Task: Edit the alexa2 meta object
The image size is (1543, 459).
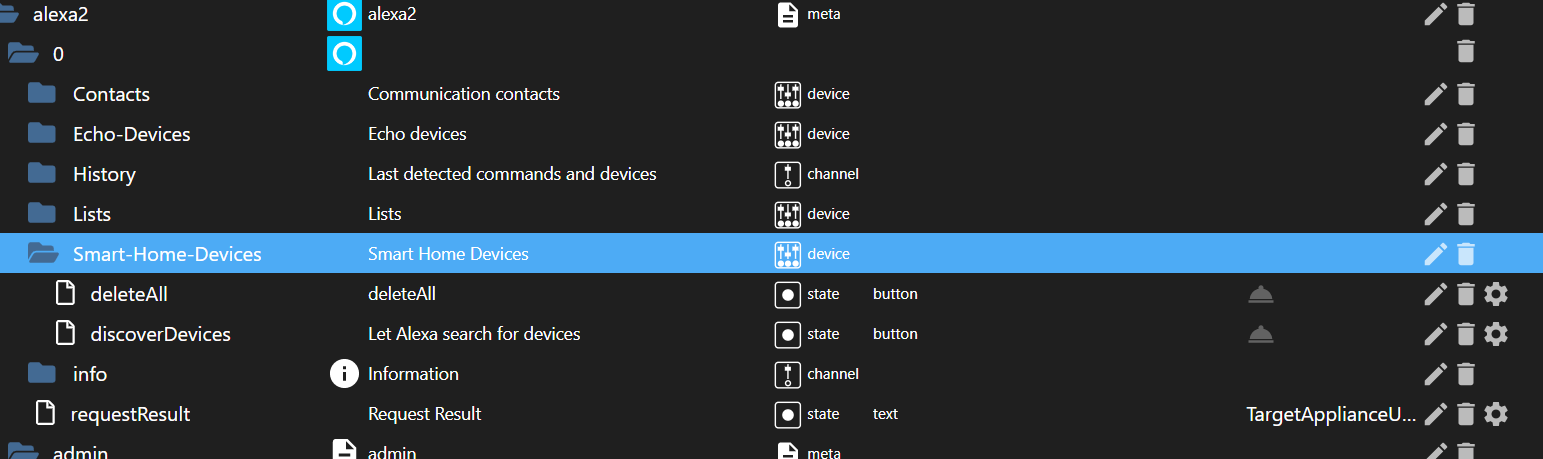Action: [x=1435, y=14]
